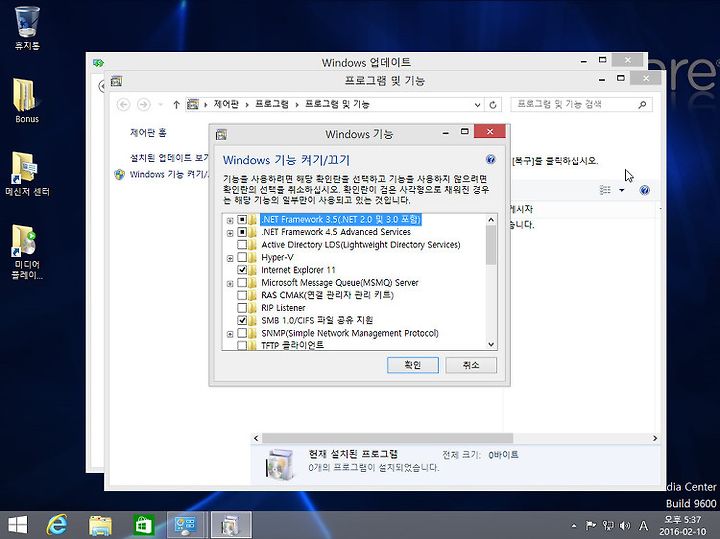Open address bar history dropdown

pos(478,105)
